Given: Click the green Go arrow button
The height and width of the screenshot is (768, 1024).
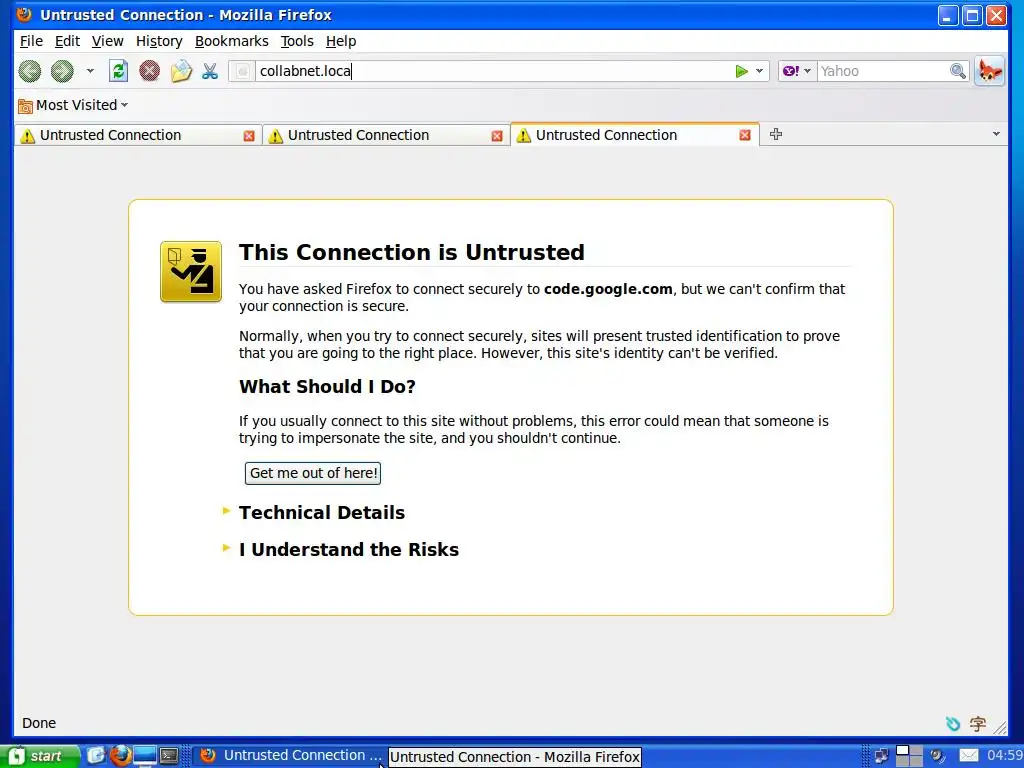Looking at the screenshot, I should coord(741,71).
